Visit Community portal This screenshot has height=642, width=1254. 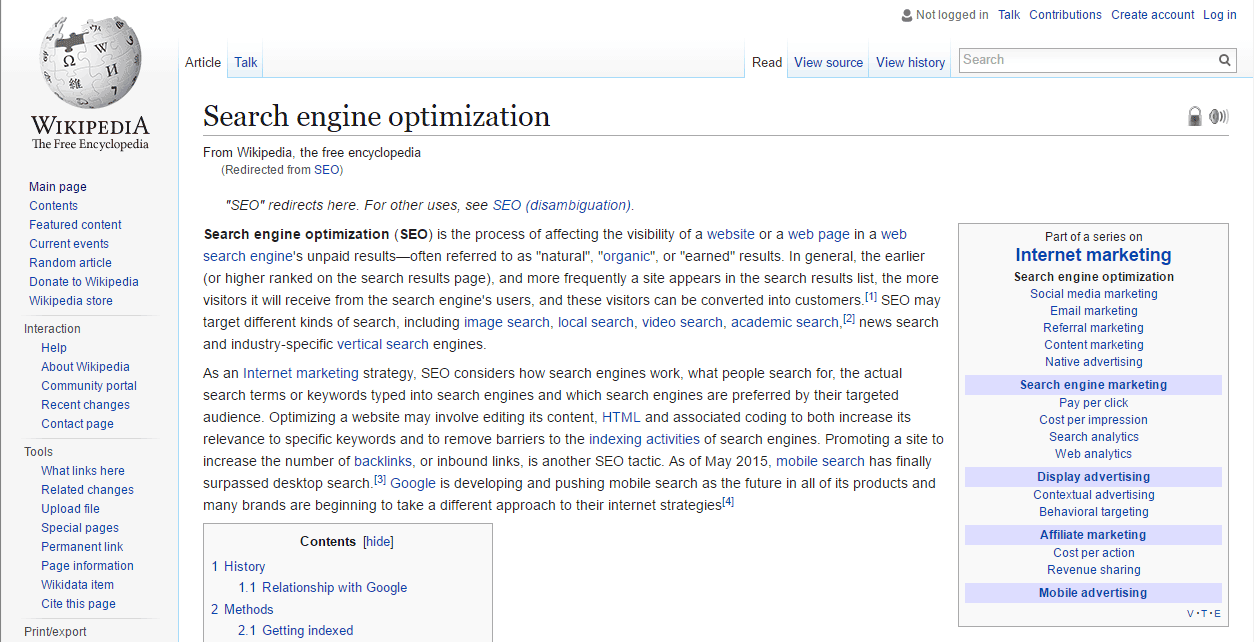89,386
